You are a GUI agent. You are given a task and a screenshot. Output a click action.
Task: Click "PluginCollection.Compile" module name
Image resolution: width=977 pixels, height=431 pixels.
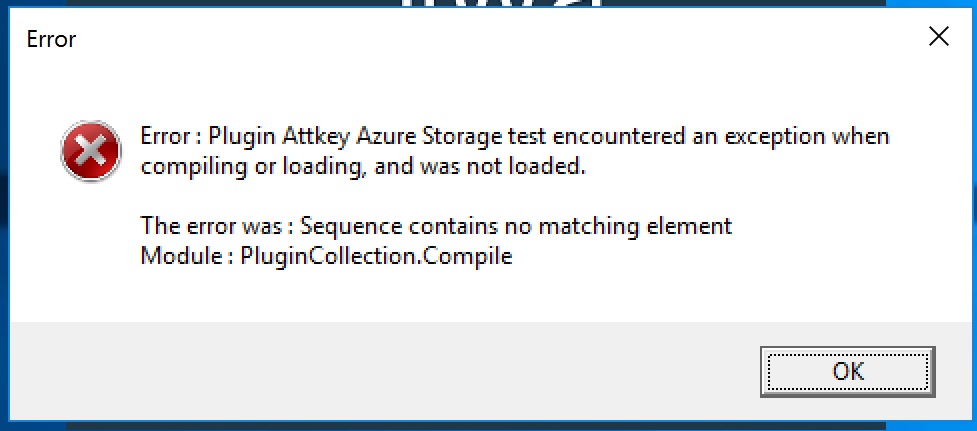point(376,256)
